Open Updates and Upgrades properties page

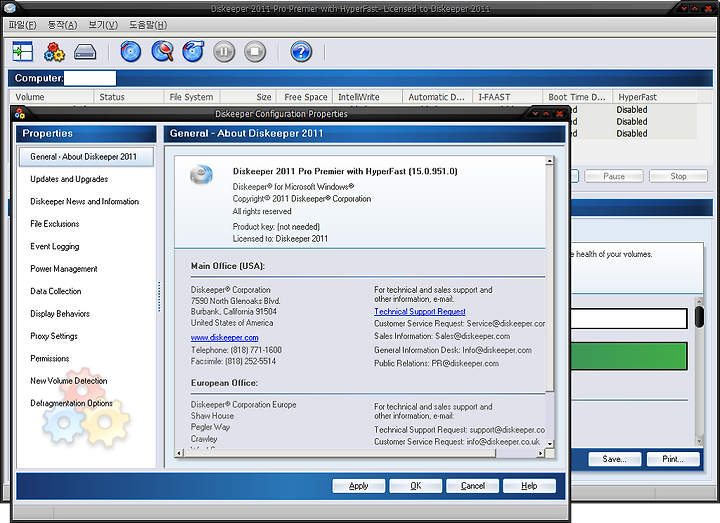69,179
